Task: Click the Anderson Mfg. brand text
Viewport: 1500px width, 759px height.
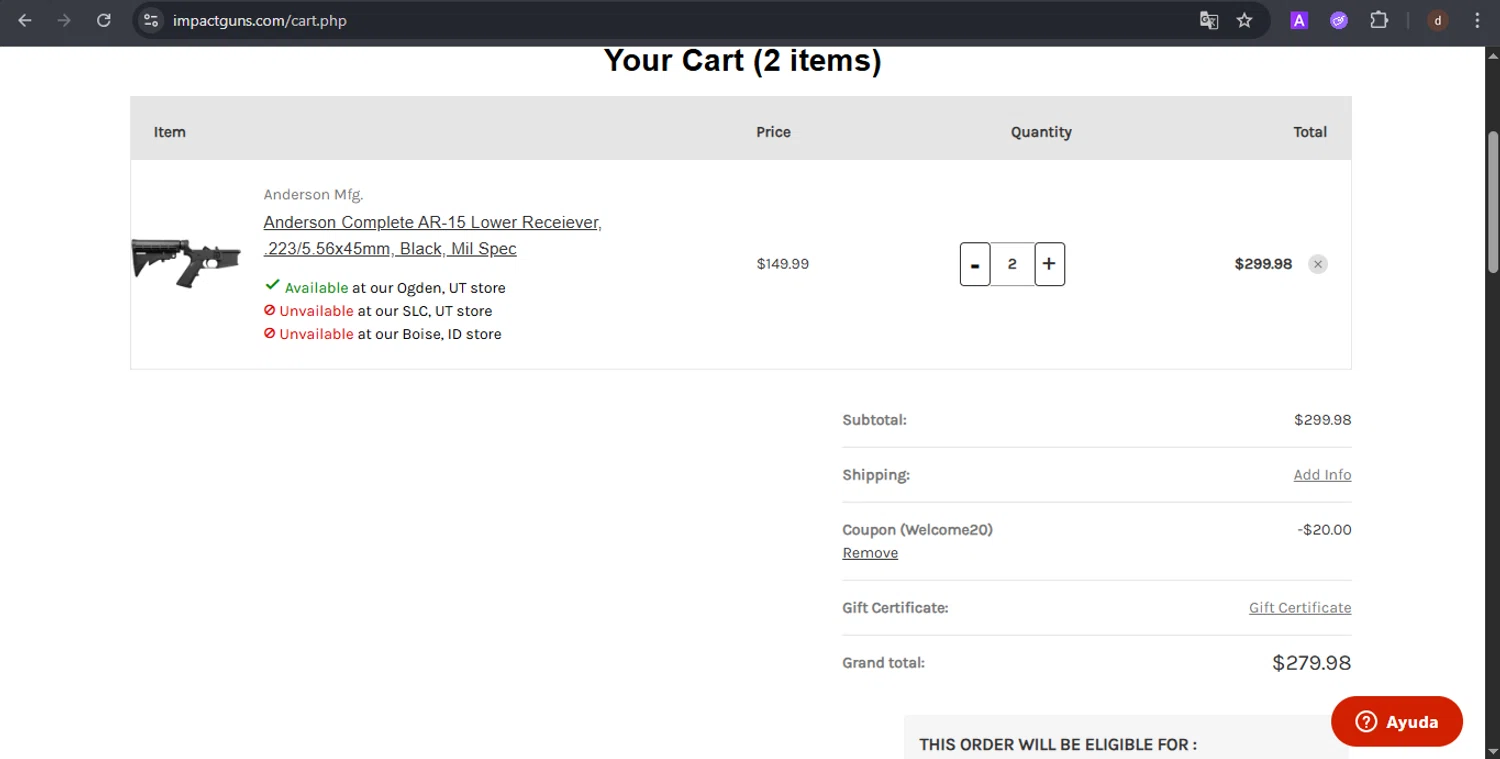Action: point(313,194)
